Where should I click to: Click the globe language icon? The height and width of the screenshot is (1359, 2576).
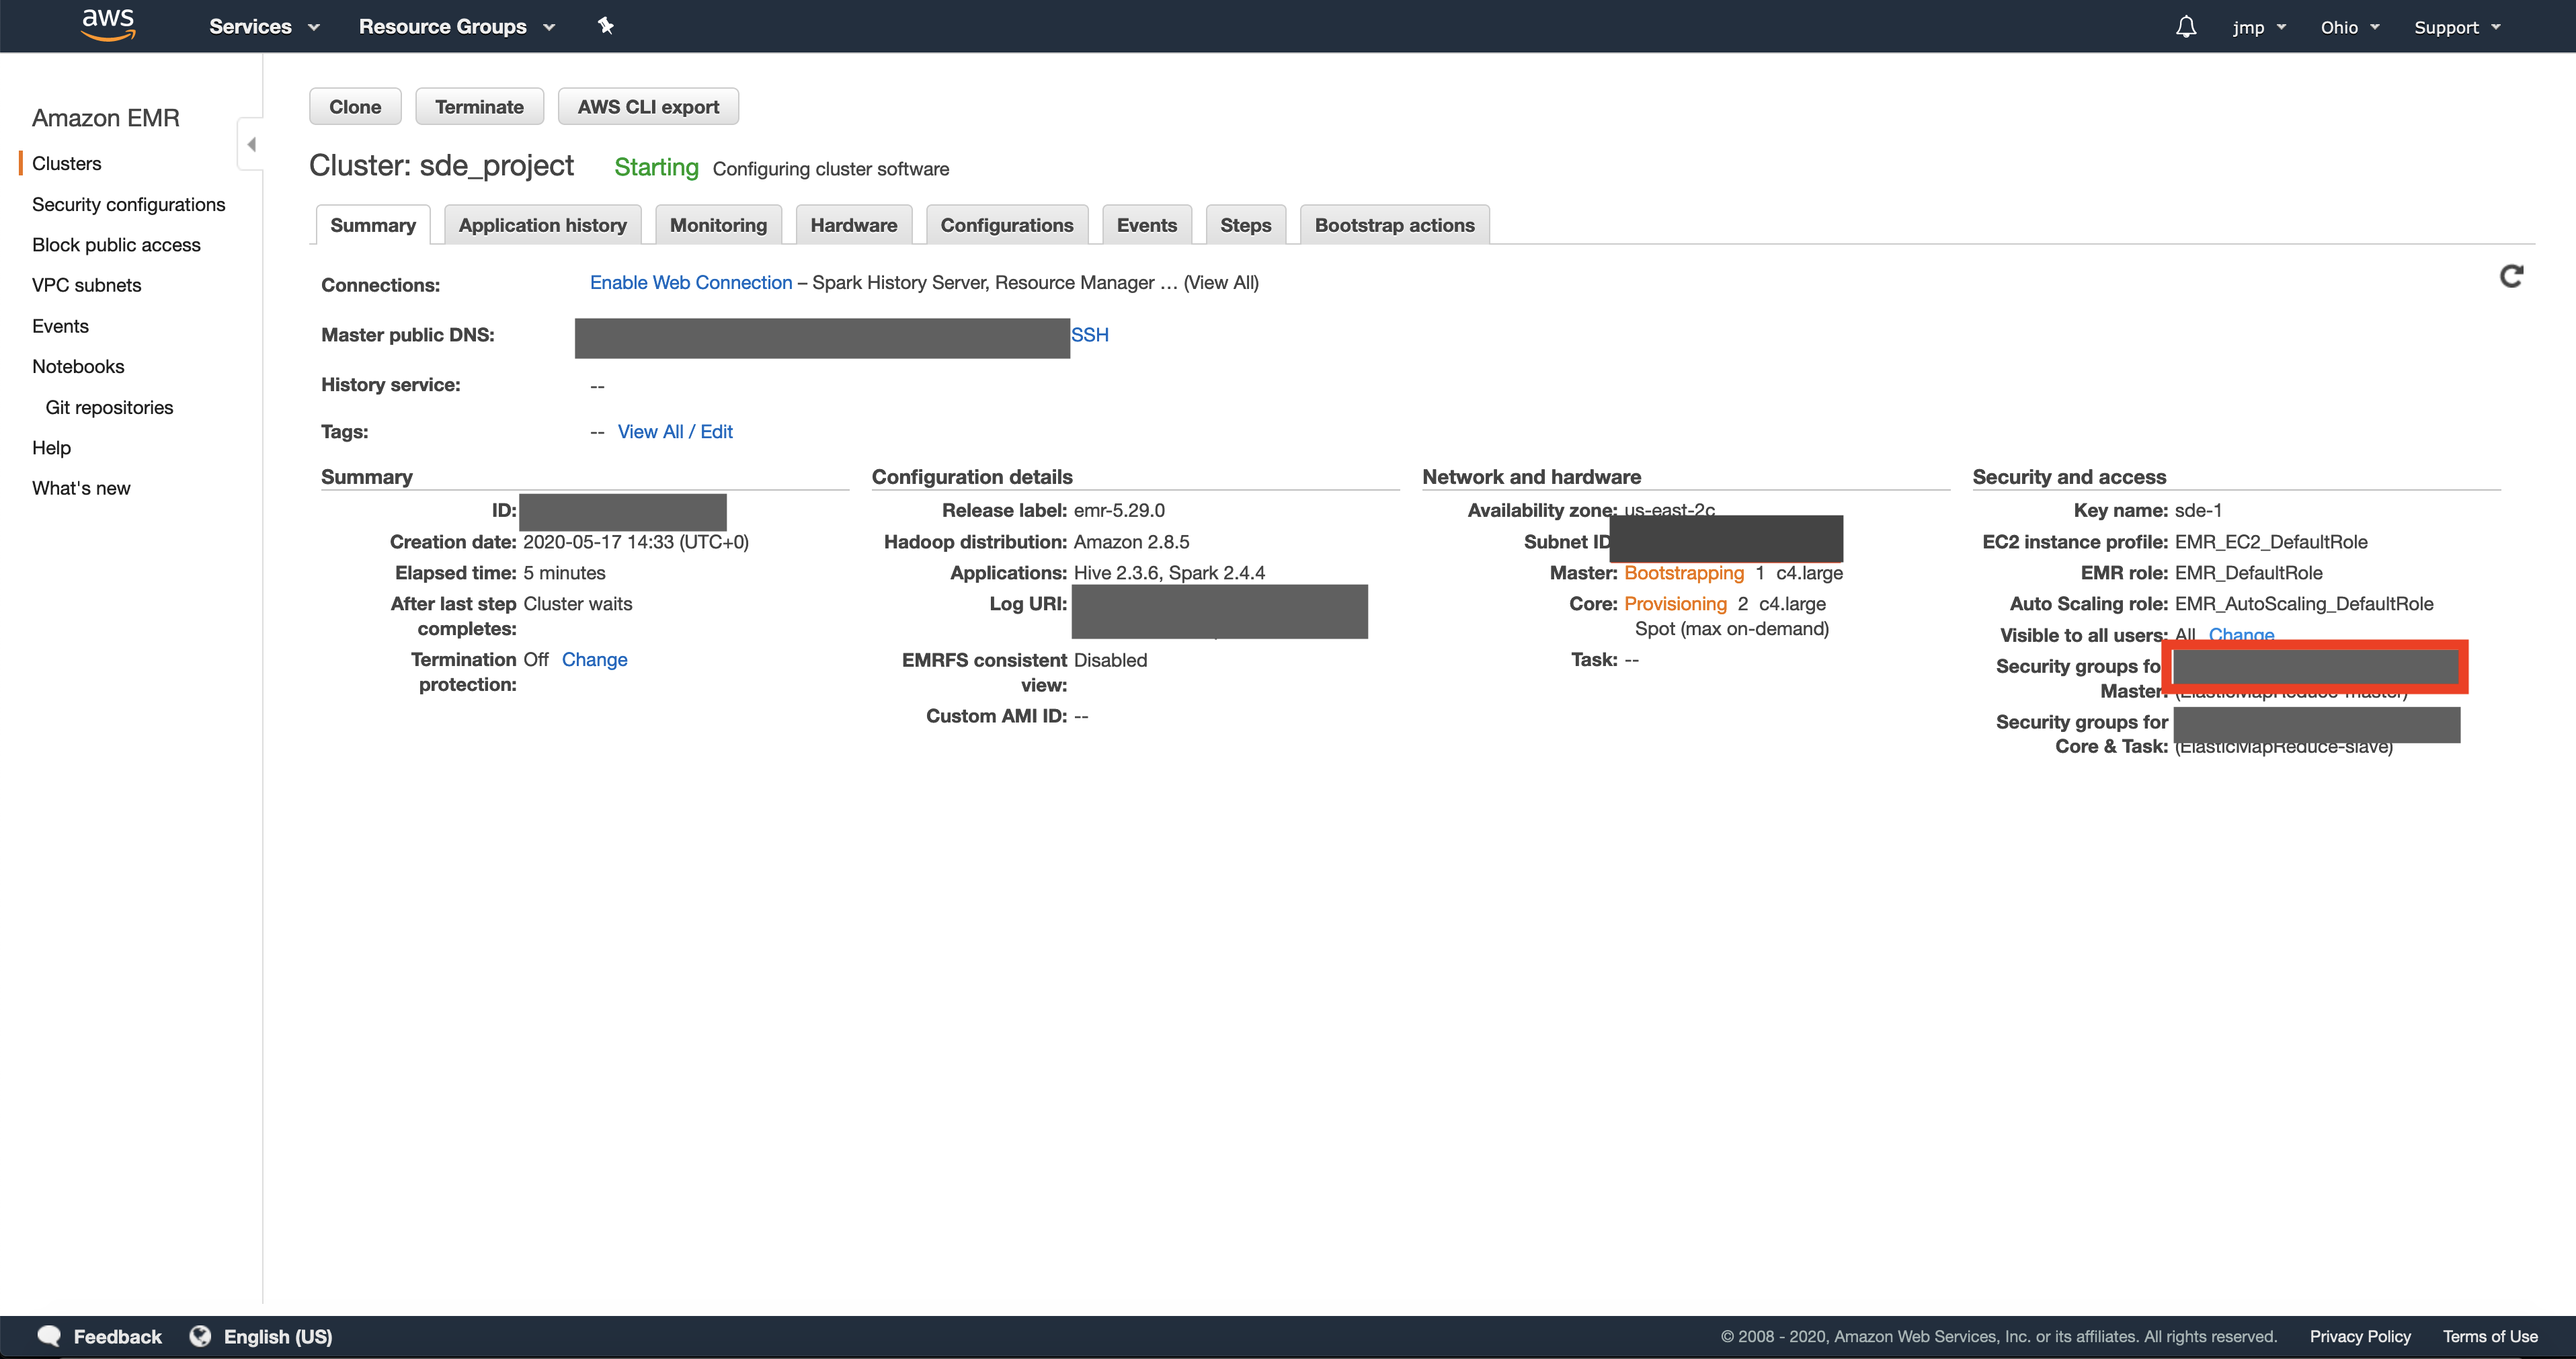pyautogui.click(x=200, y=1336)
